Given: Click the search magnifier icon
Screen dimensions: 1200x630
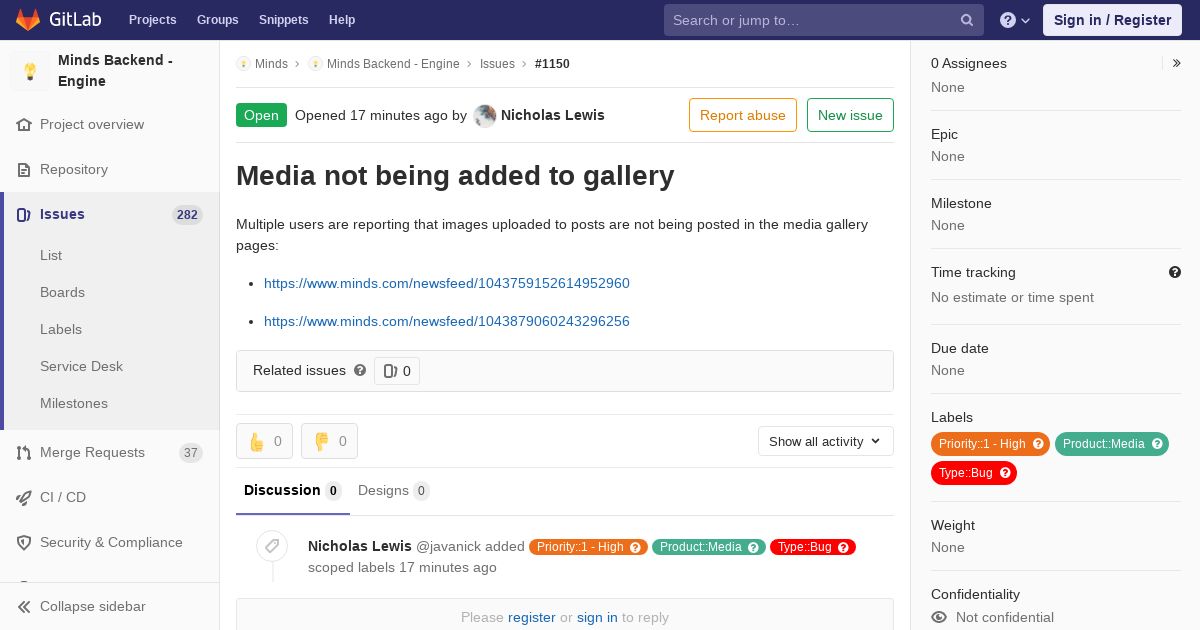Looking at the screenshot, I should [x=967, y=20].
